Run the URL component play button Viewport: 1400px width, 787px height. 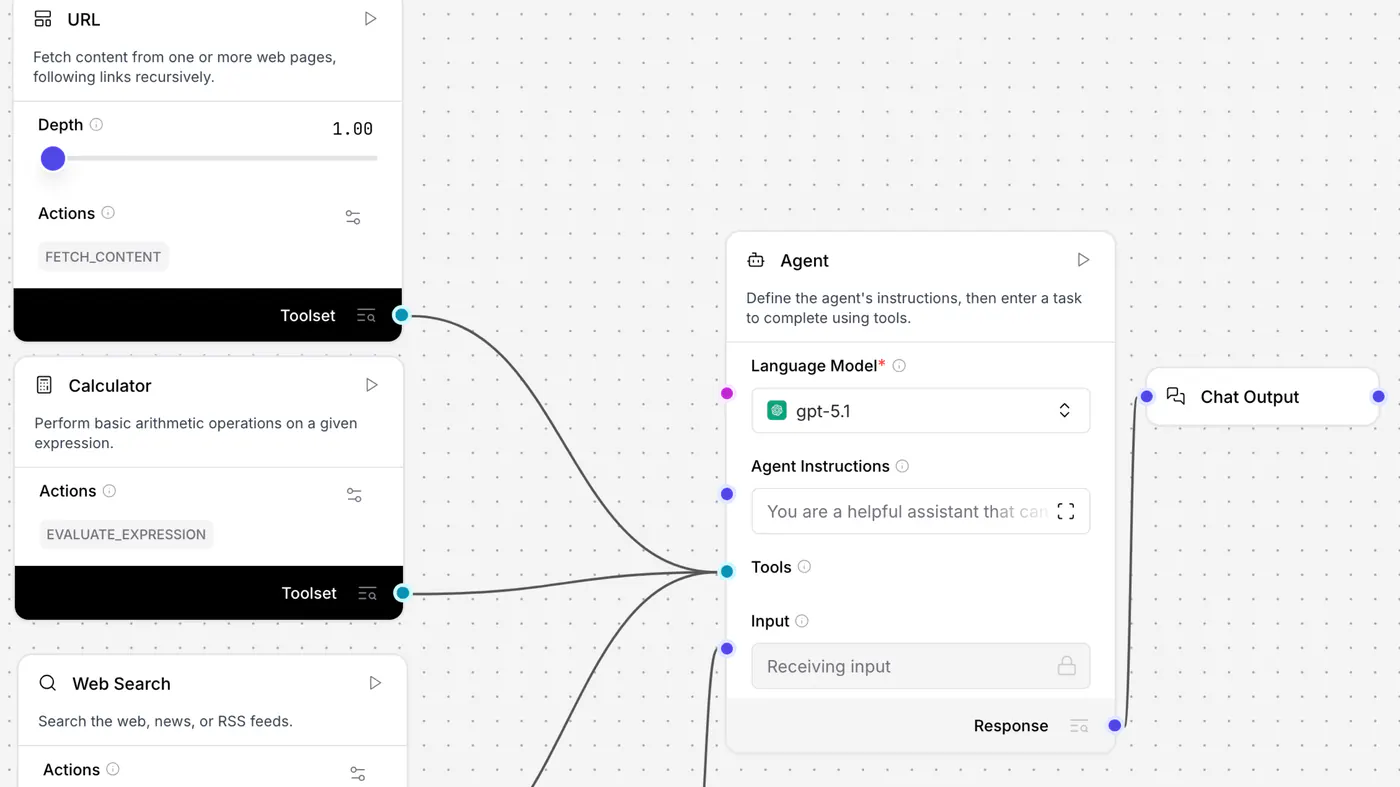[371, 19]
